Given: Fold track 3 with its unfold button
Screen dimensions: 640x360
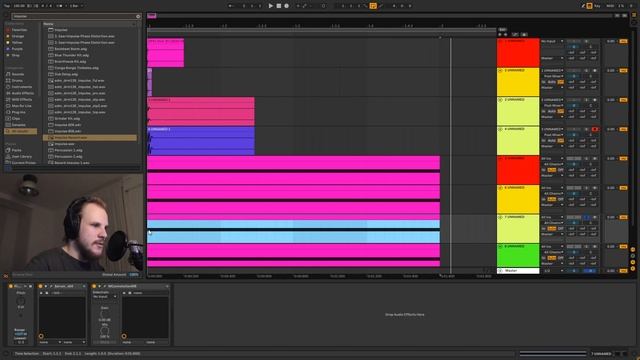Looking at the screenshot, I should (500, 100).
